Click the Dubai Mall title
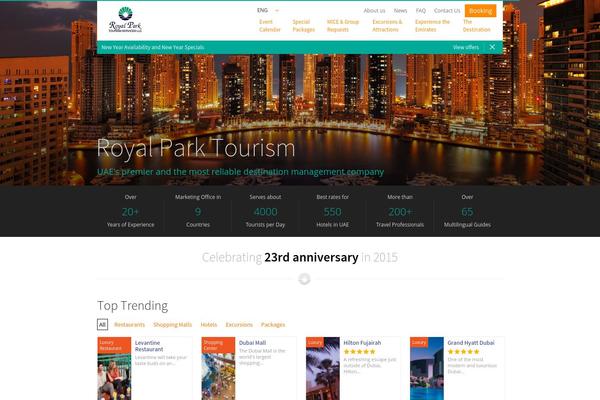 [252, 343]
